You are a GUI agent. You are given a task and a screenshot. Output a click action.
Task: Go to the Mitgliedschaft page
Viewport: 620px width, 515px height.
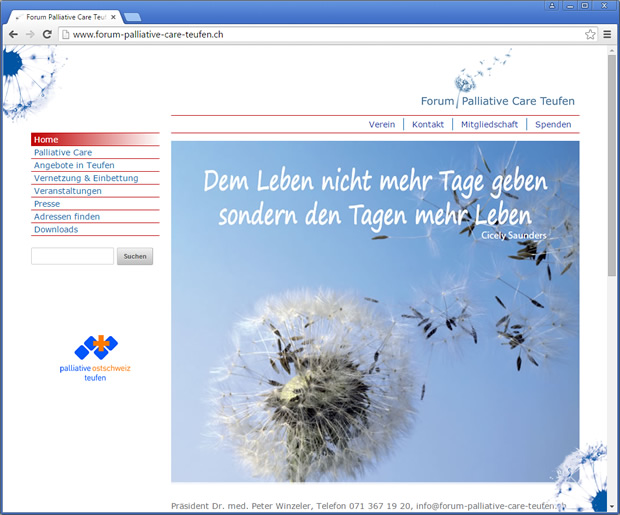coord(489,125)
